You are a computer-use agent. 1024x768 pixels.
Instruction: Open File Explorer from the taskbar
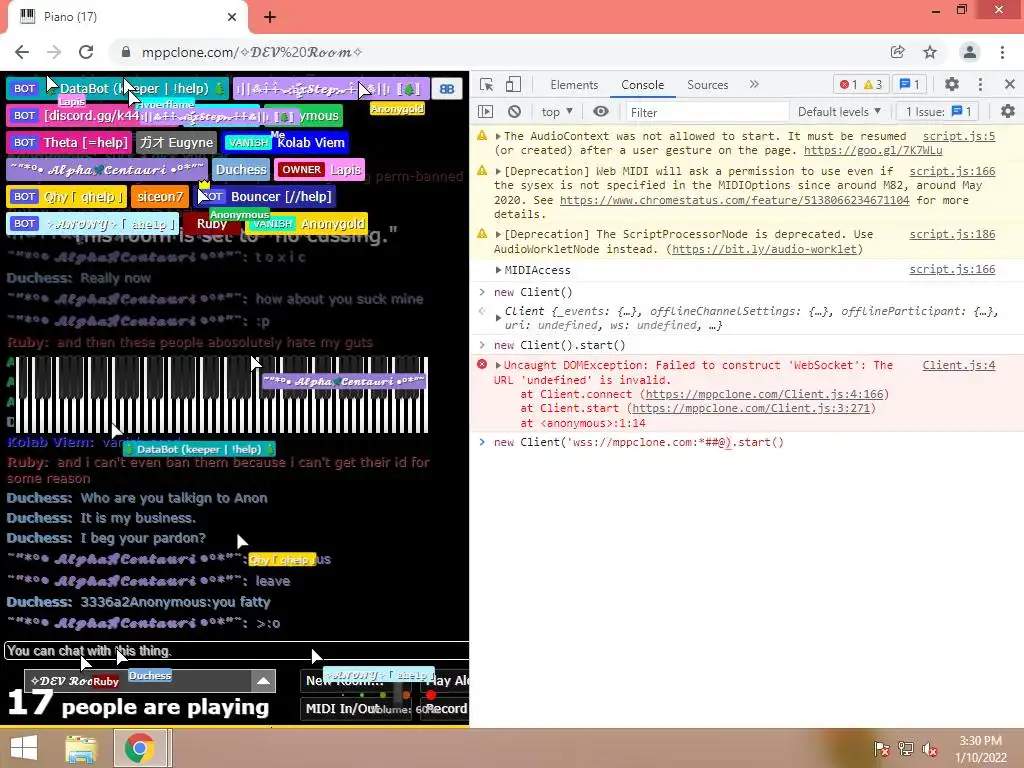[80, 748]
